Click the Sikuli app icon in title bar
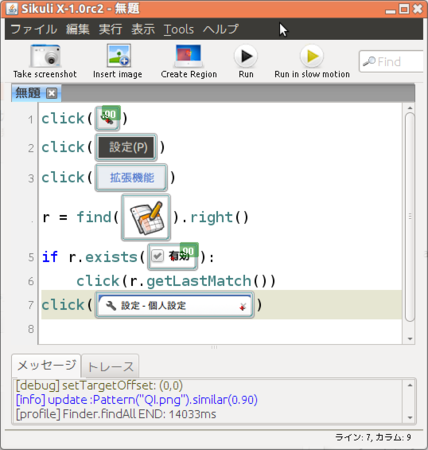 click(x=12, y=9)
